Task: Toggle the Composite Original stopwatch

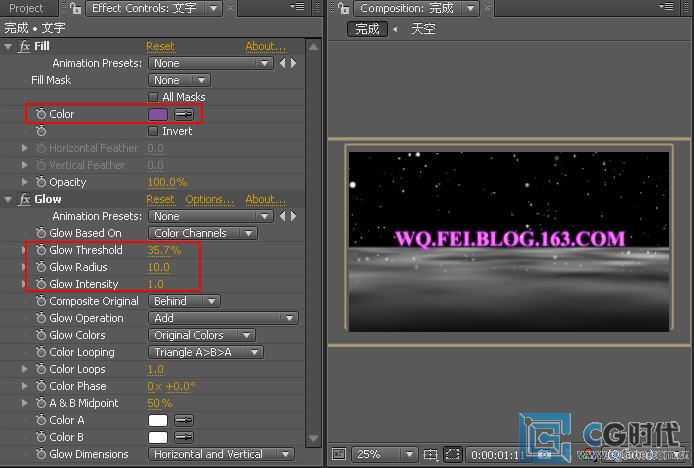Action: 41,301
